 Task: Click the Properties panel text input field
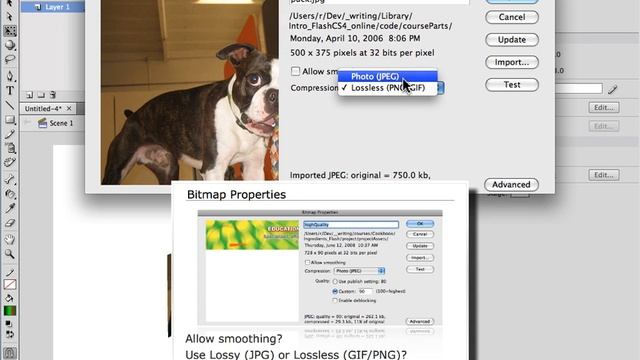579,89
